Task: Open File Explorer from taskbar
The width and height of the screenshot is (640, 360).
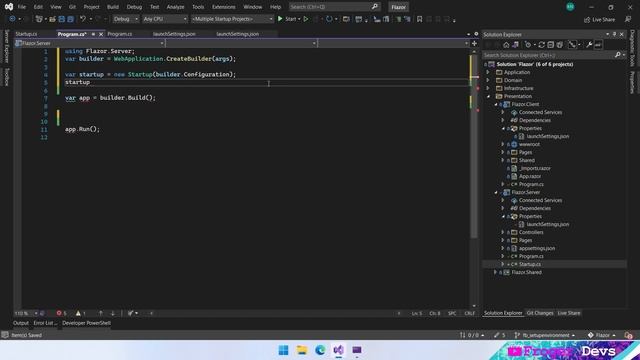Action: (x=302, y=350)
